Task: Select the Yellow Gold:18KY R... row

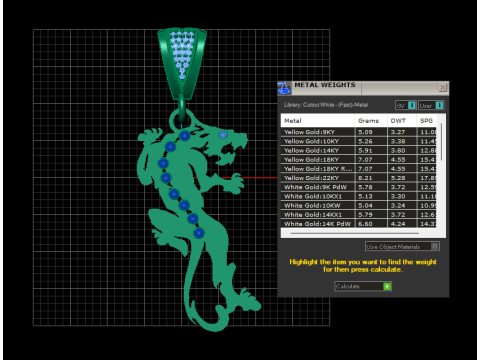Action: 358,169
